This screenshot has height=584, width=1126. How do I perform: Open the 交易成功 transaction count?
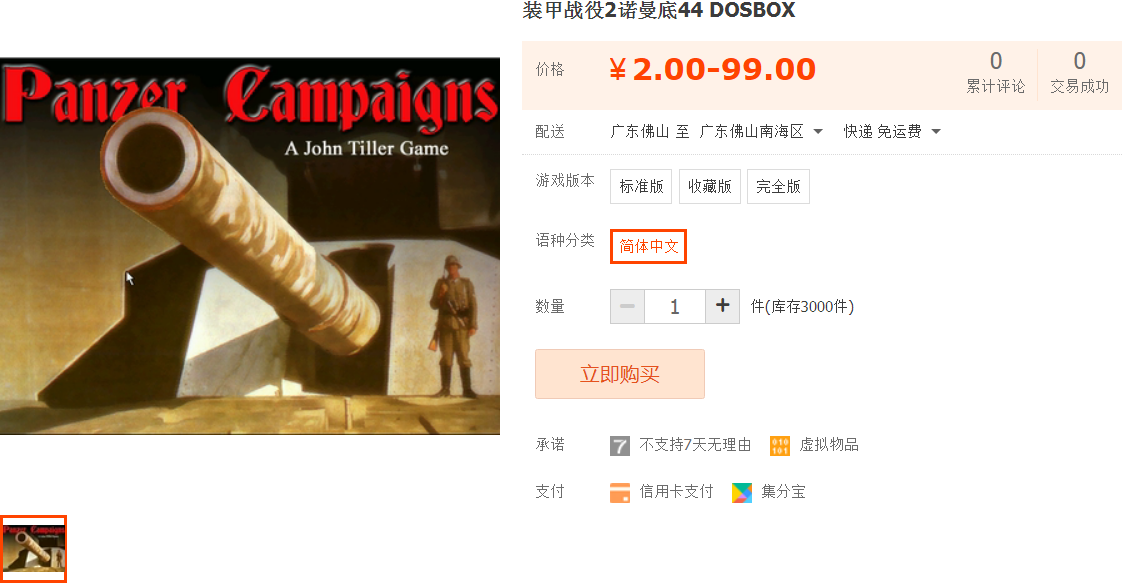(x=1079, y=73)
